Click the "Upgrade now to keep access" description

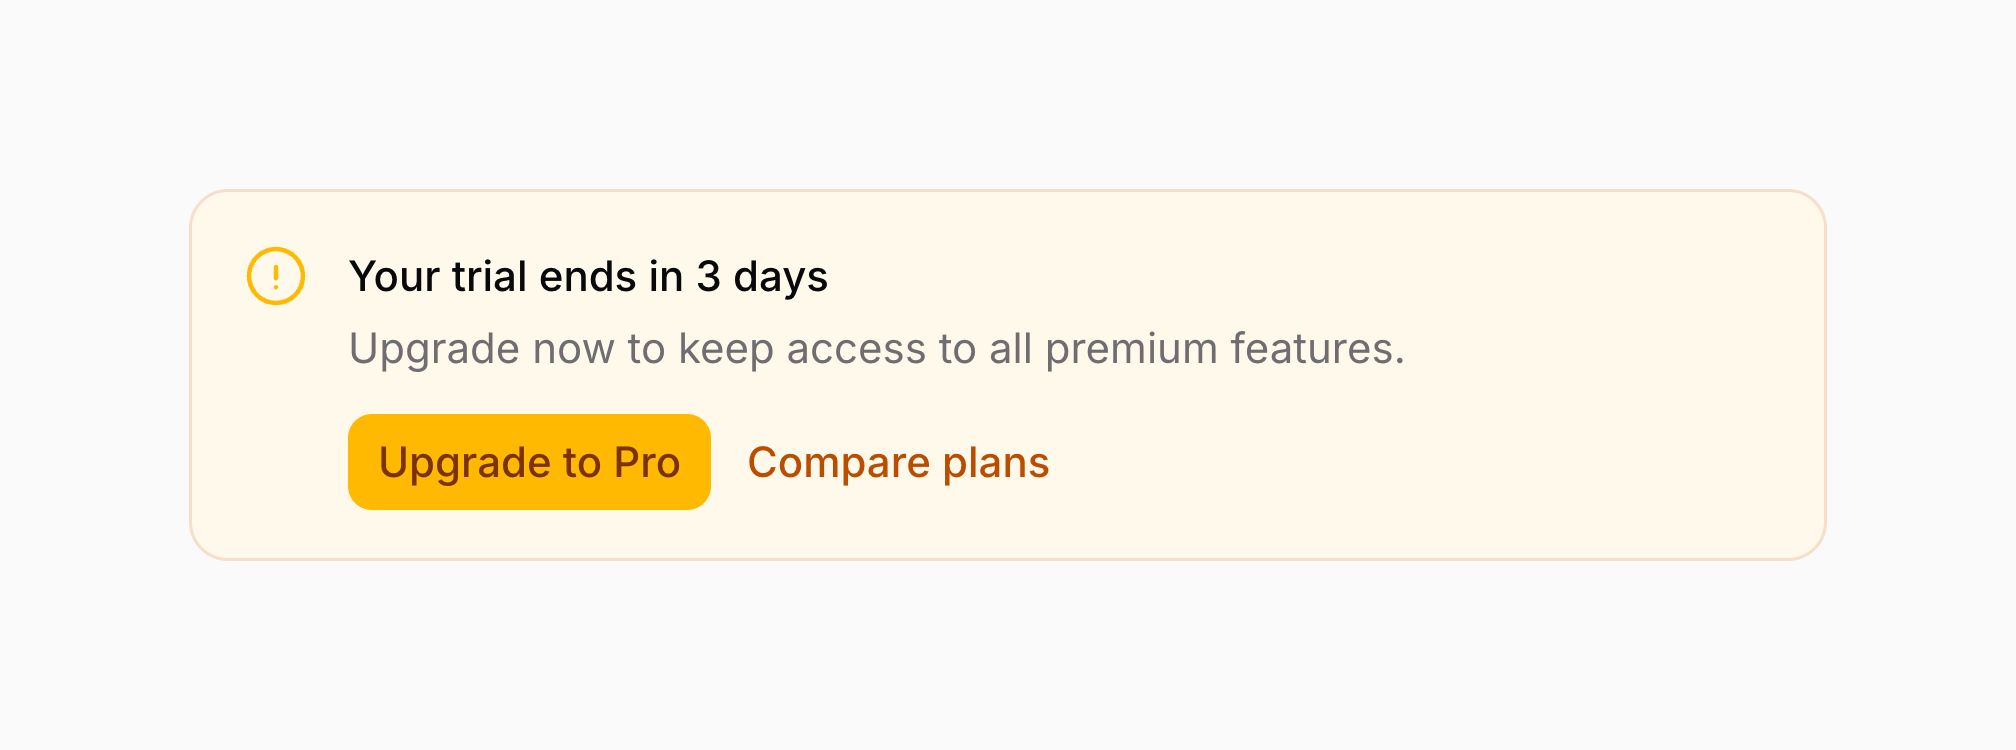coord(876,349)
